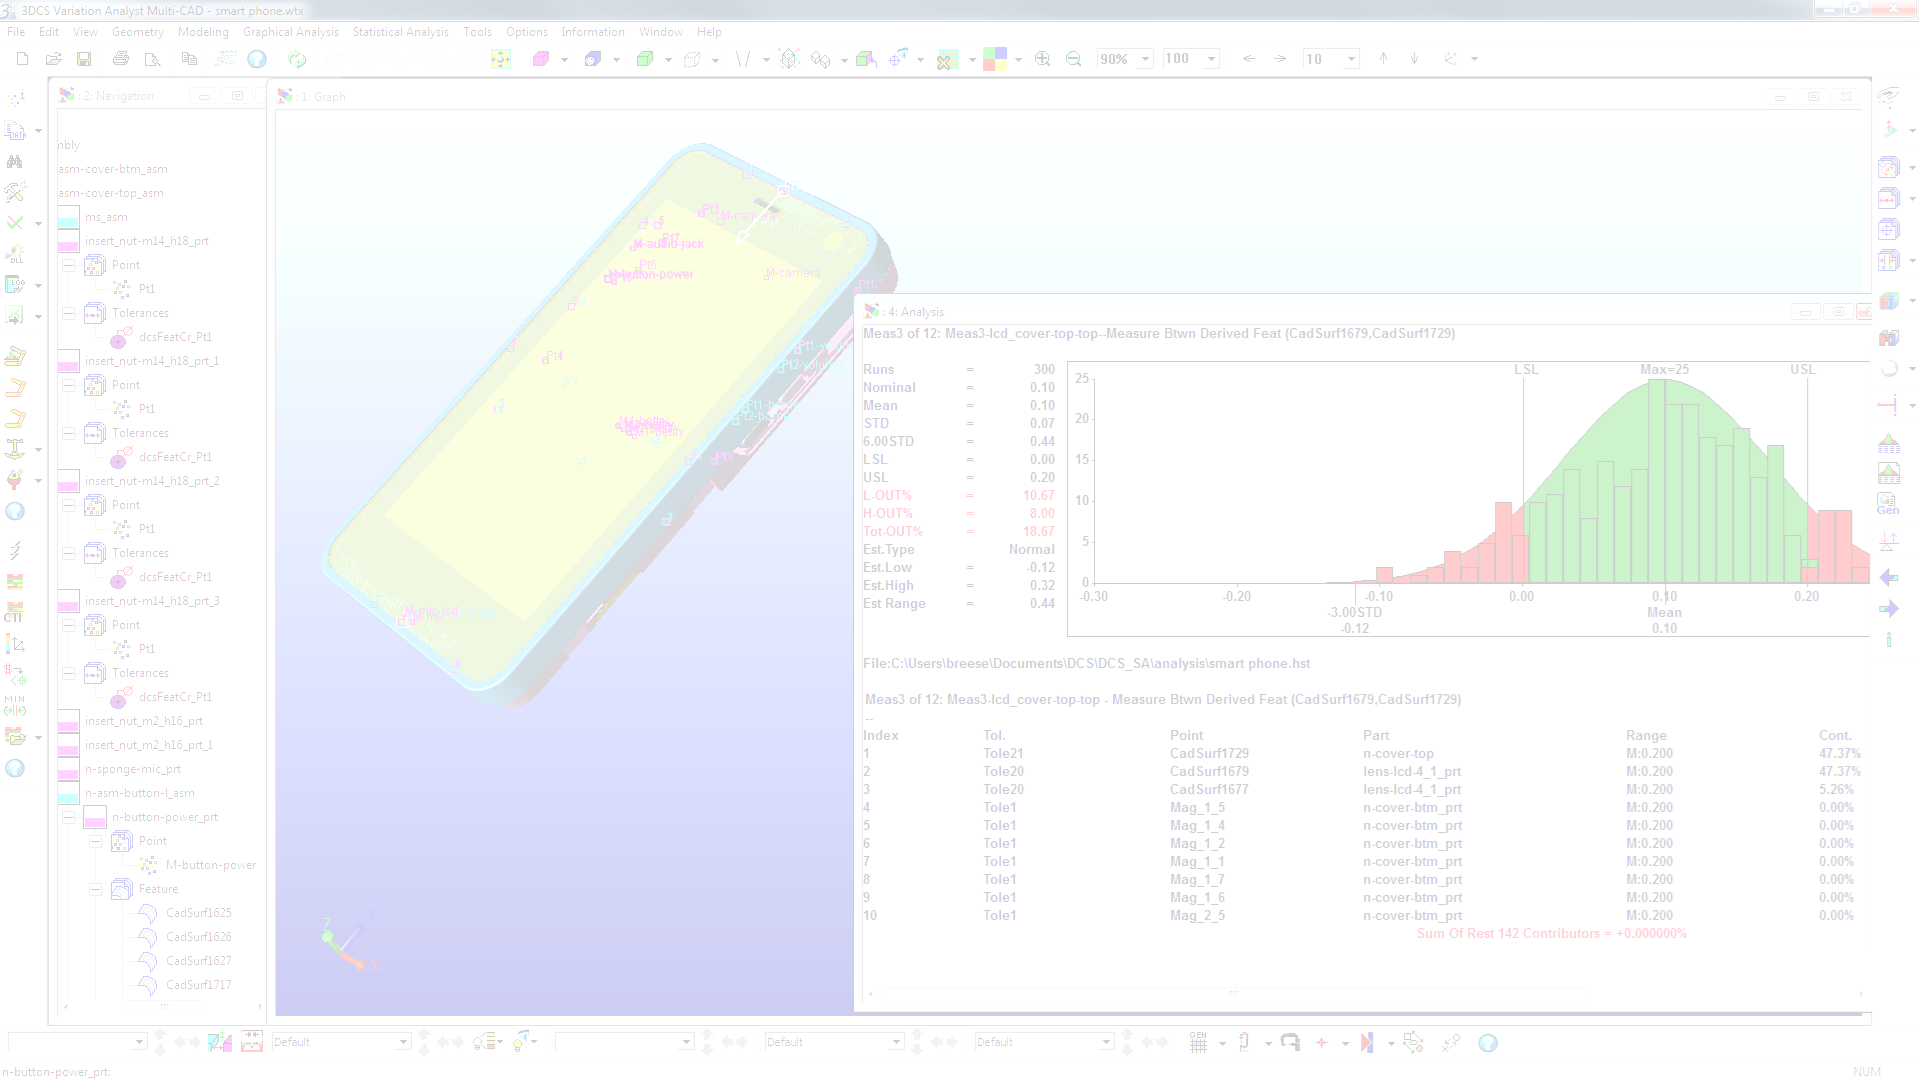Screen dimensions: 1919x1079
Task: Open the Graphical Analysis menu
Action: point(290,32)
